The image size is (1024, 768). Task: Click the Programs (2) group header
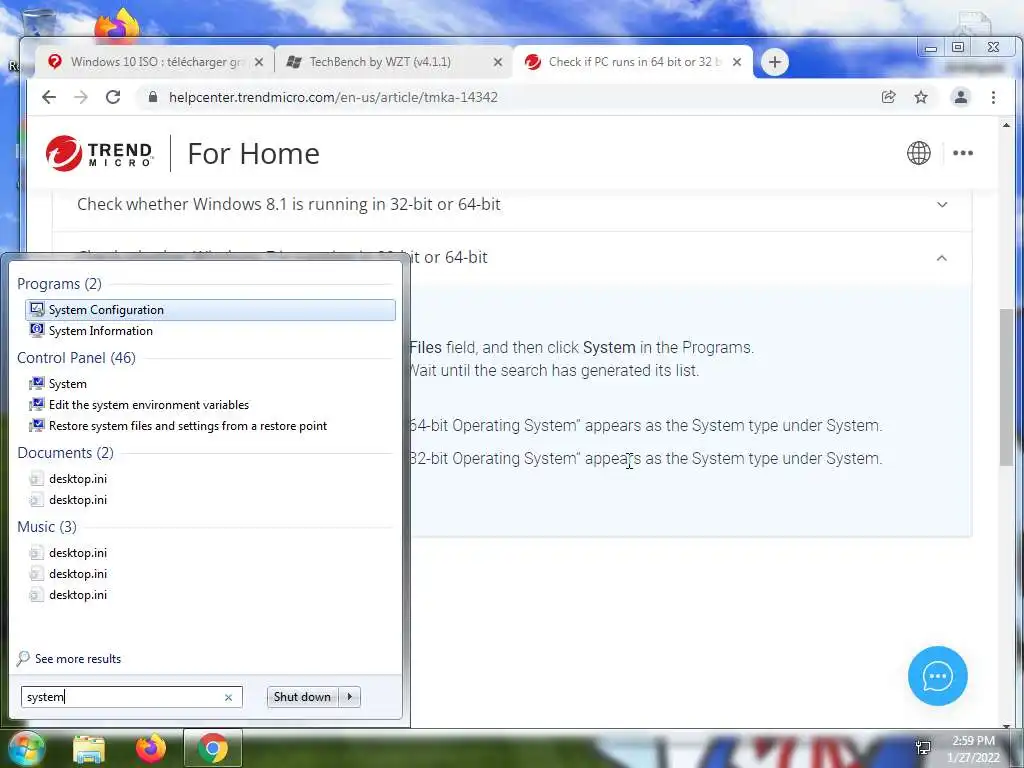[x=59, y=284]
